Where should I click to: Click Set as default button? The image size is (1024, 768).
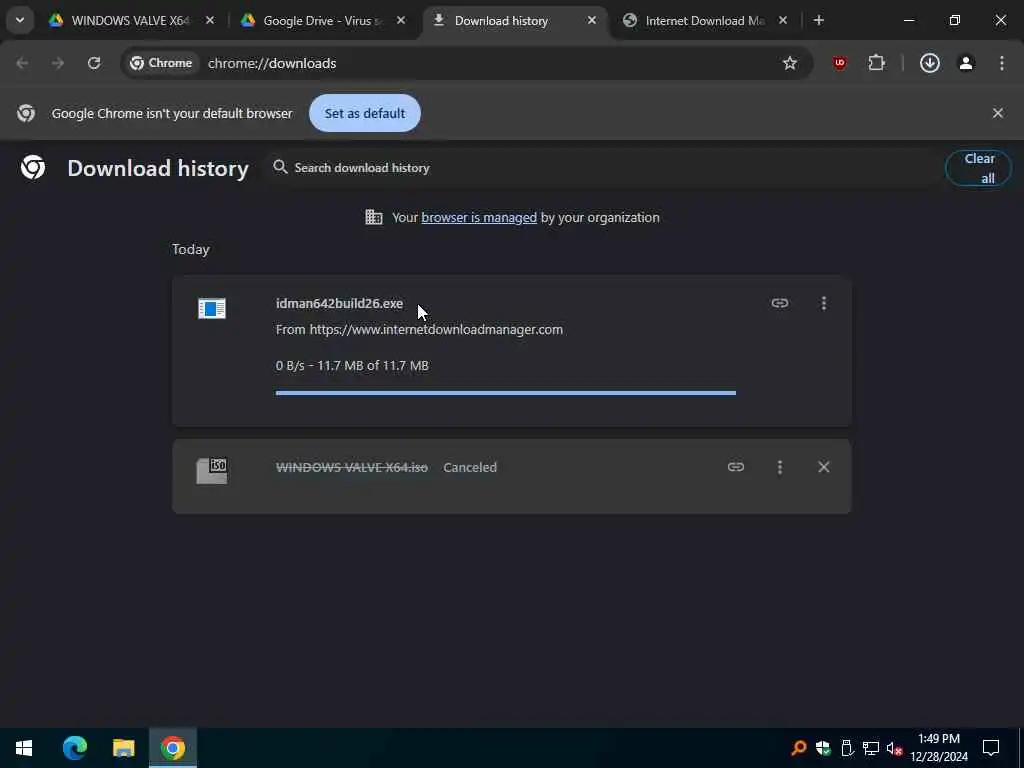pyautogui.click(x=364, y=114)
